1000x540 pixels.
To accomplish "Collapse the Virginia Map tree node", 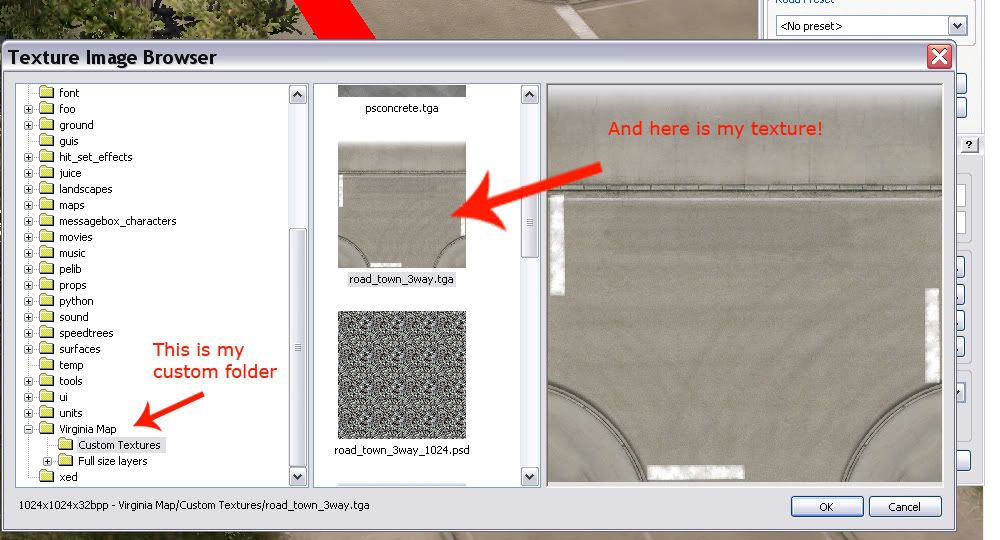I will [29, 429].
